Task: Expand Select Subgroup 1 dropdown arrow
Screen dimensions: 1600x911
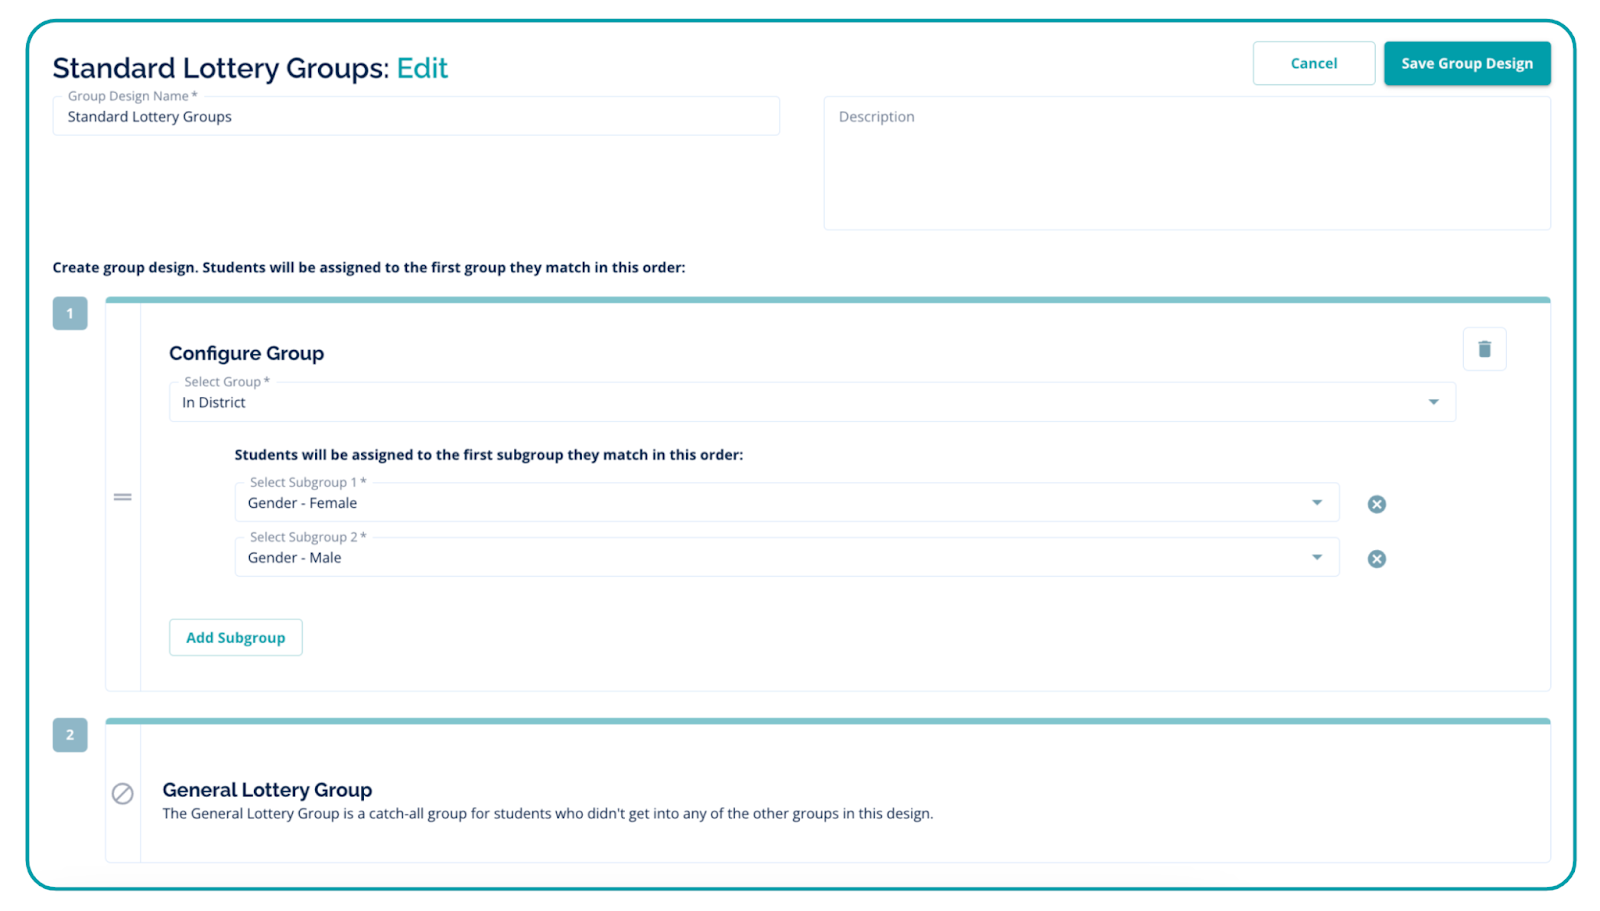Action: pyautogui.click(x=1317, y=503)
